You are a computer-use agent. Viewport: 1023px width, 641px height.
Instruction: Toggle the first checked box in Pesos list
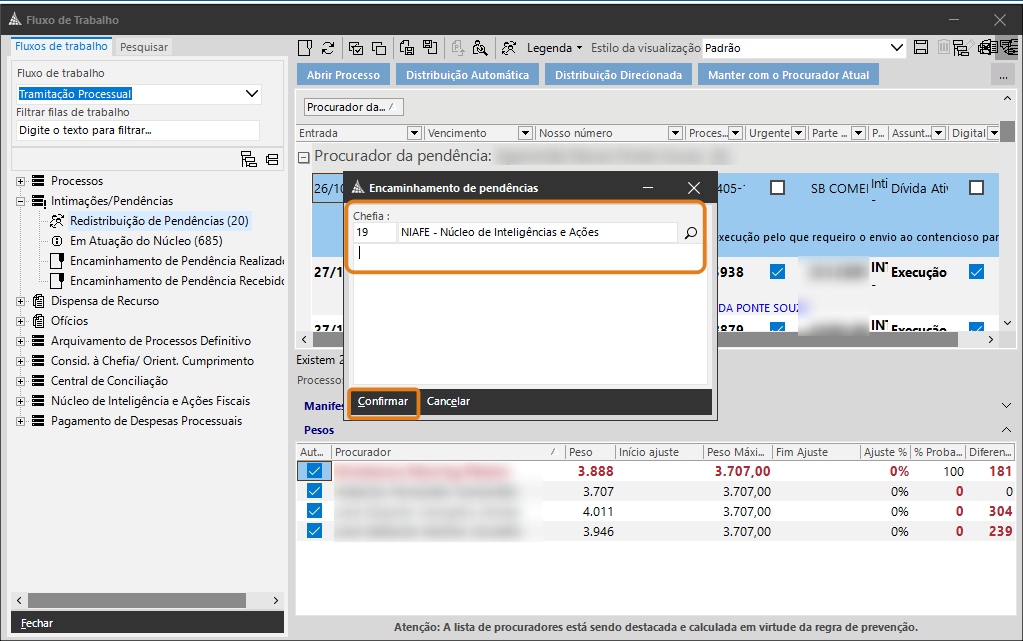click(315, 471)
